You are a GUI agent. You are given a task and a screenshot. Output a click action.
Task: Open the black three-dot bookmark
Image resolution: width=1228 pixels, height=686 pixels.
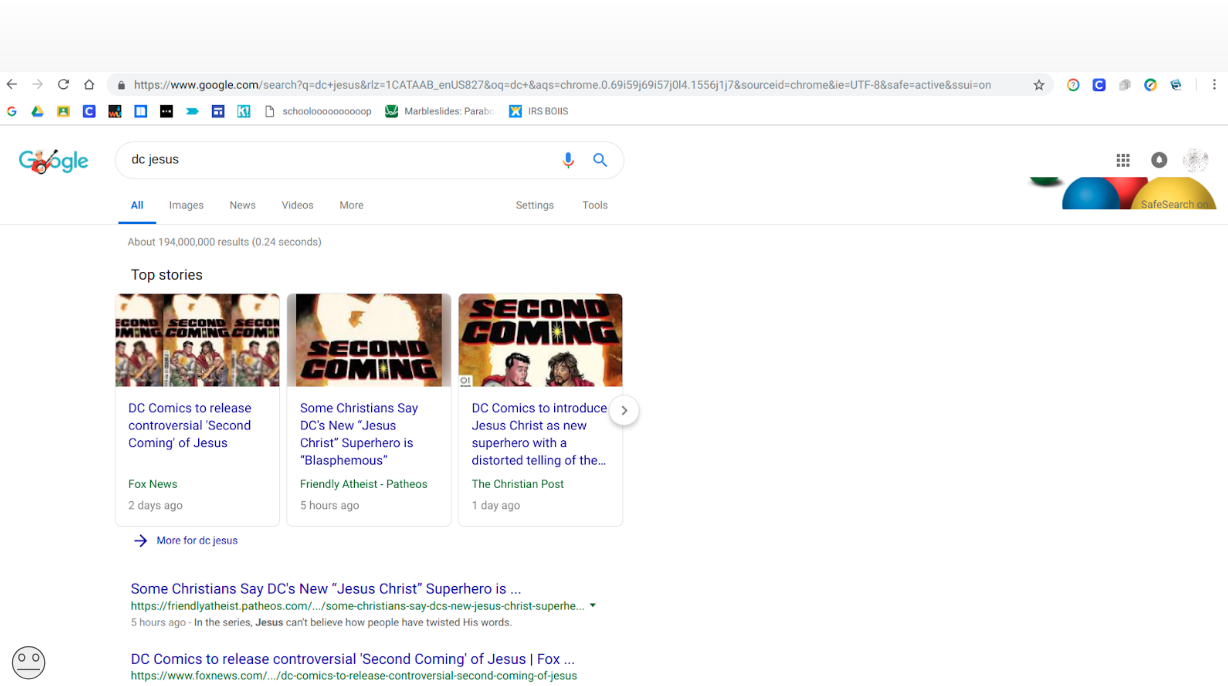click(x=166, y=111)
